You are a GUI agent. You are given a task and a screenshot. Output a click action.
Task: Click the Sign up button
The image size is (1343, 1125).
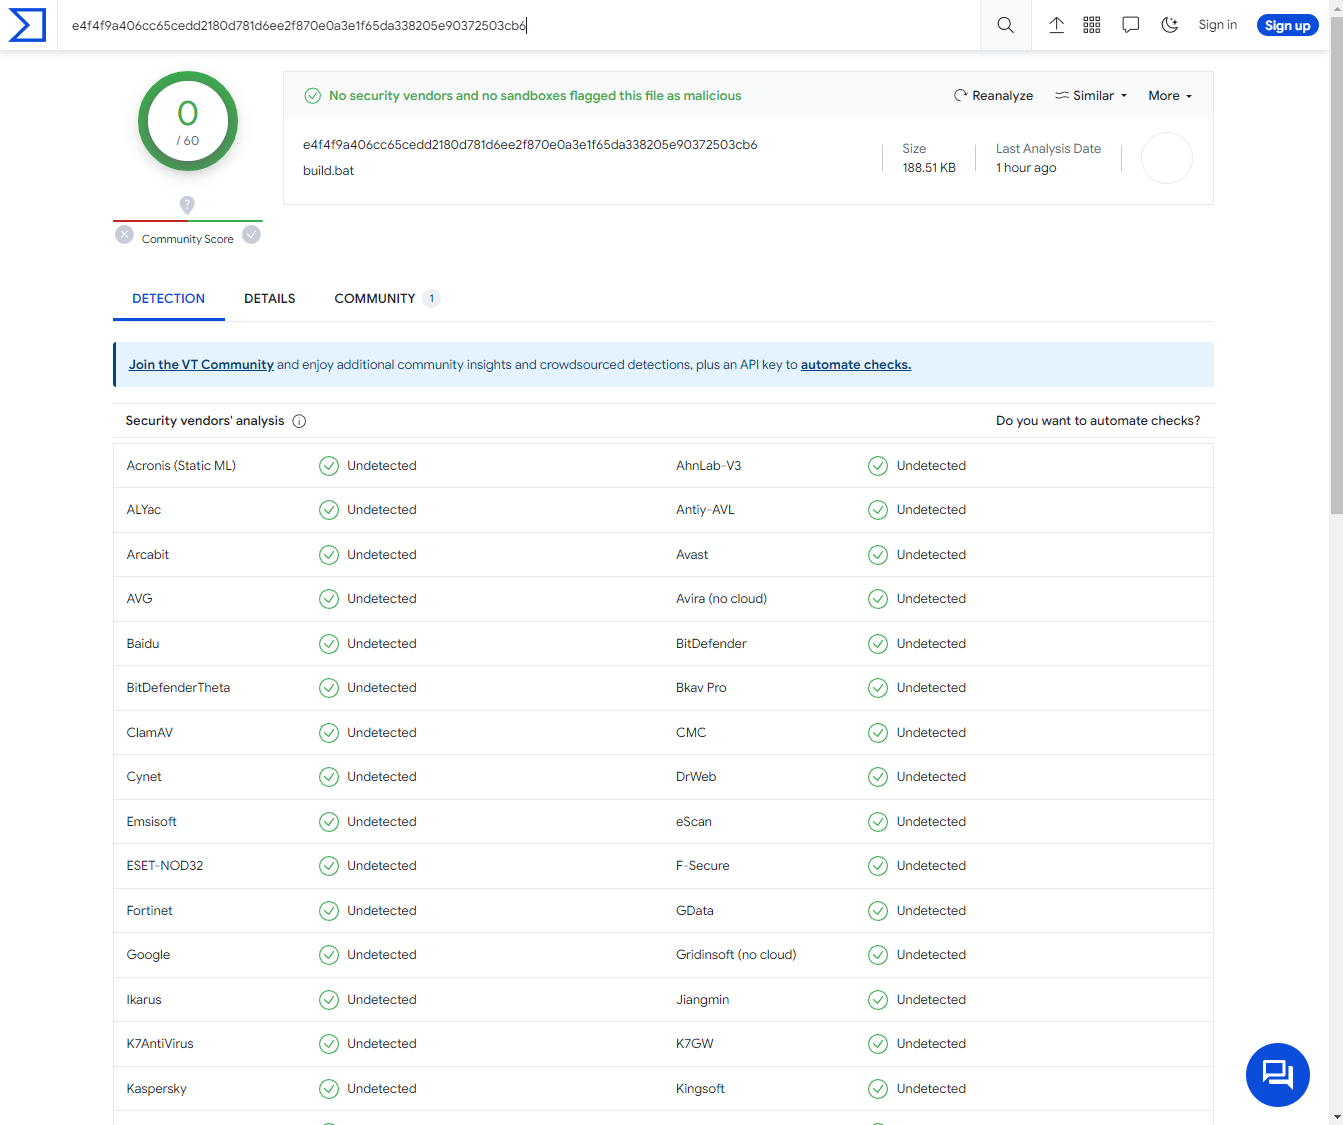[1287, 24]
